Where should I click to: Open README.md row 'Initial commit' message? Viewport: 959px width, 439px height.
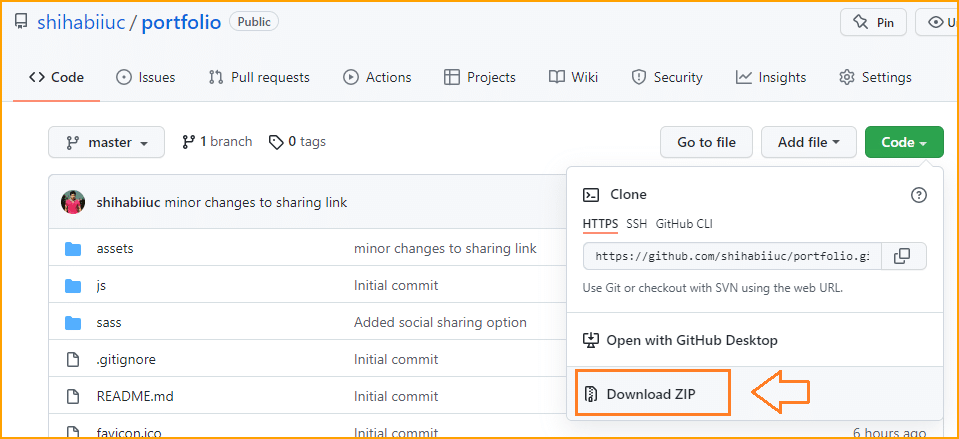(396, 396)
